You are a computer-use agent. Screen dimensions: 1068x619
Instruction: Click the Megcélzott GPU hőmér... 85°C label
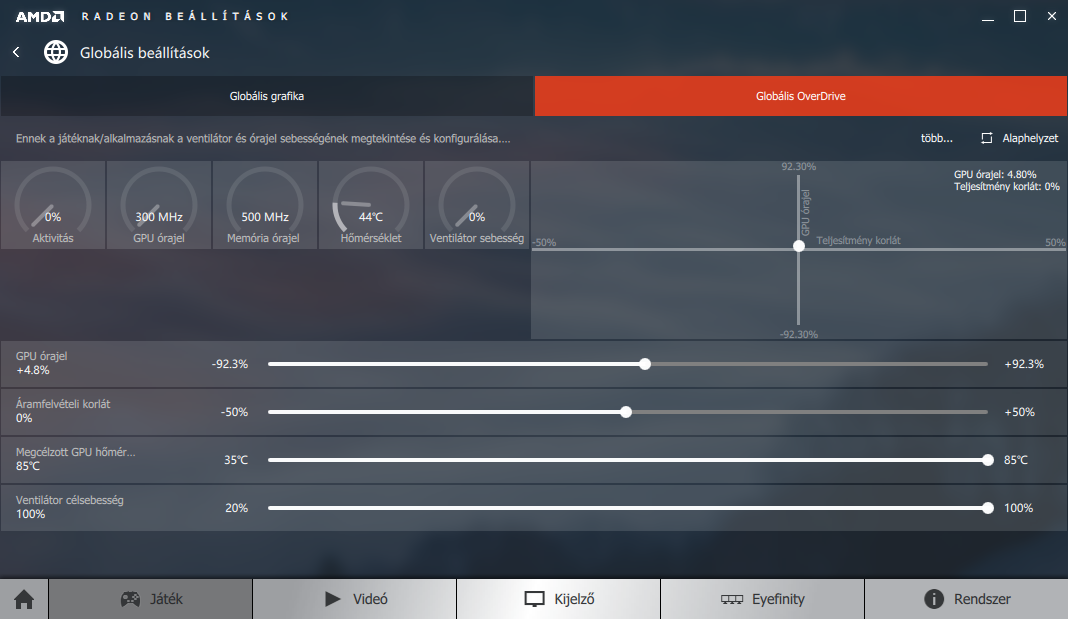(x=76, y=459)
